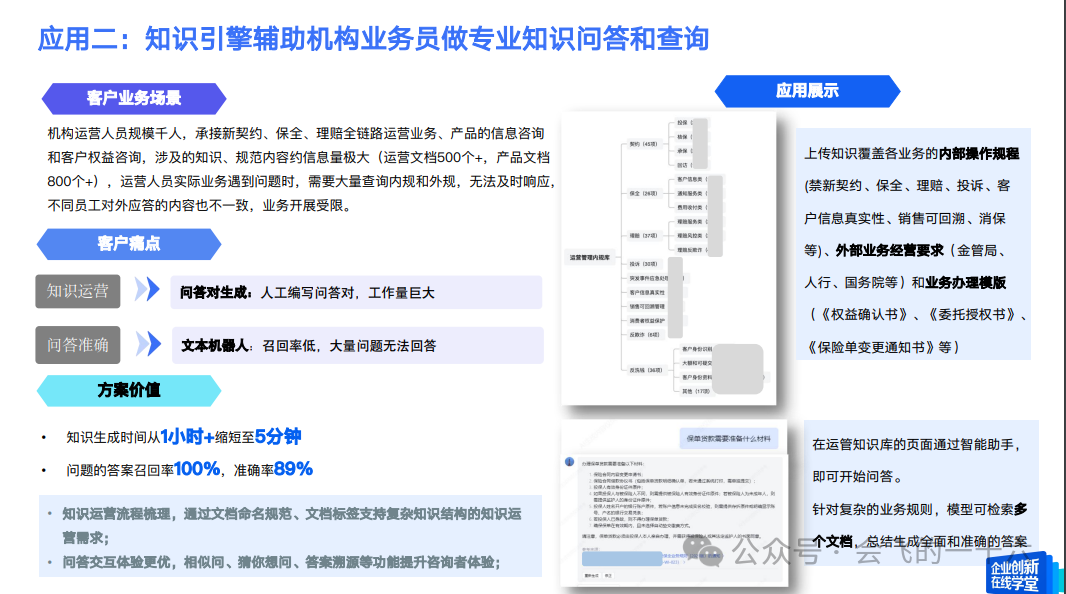This screenshot has height=594, width=1066.
Task: Select the 理赔 (37项) mind map node
Action: (x=644, y=236)
